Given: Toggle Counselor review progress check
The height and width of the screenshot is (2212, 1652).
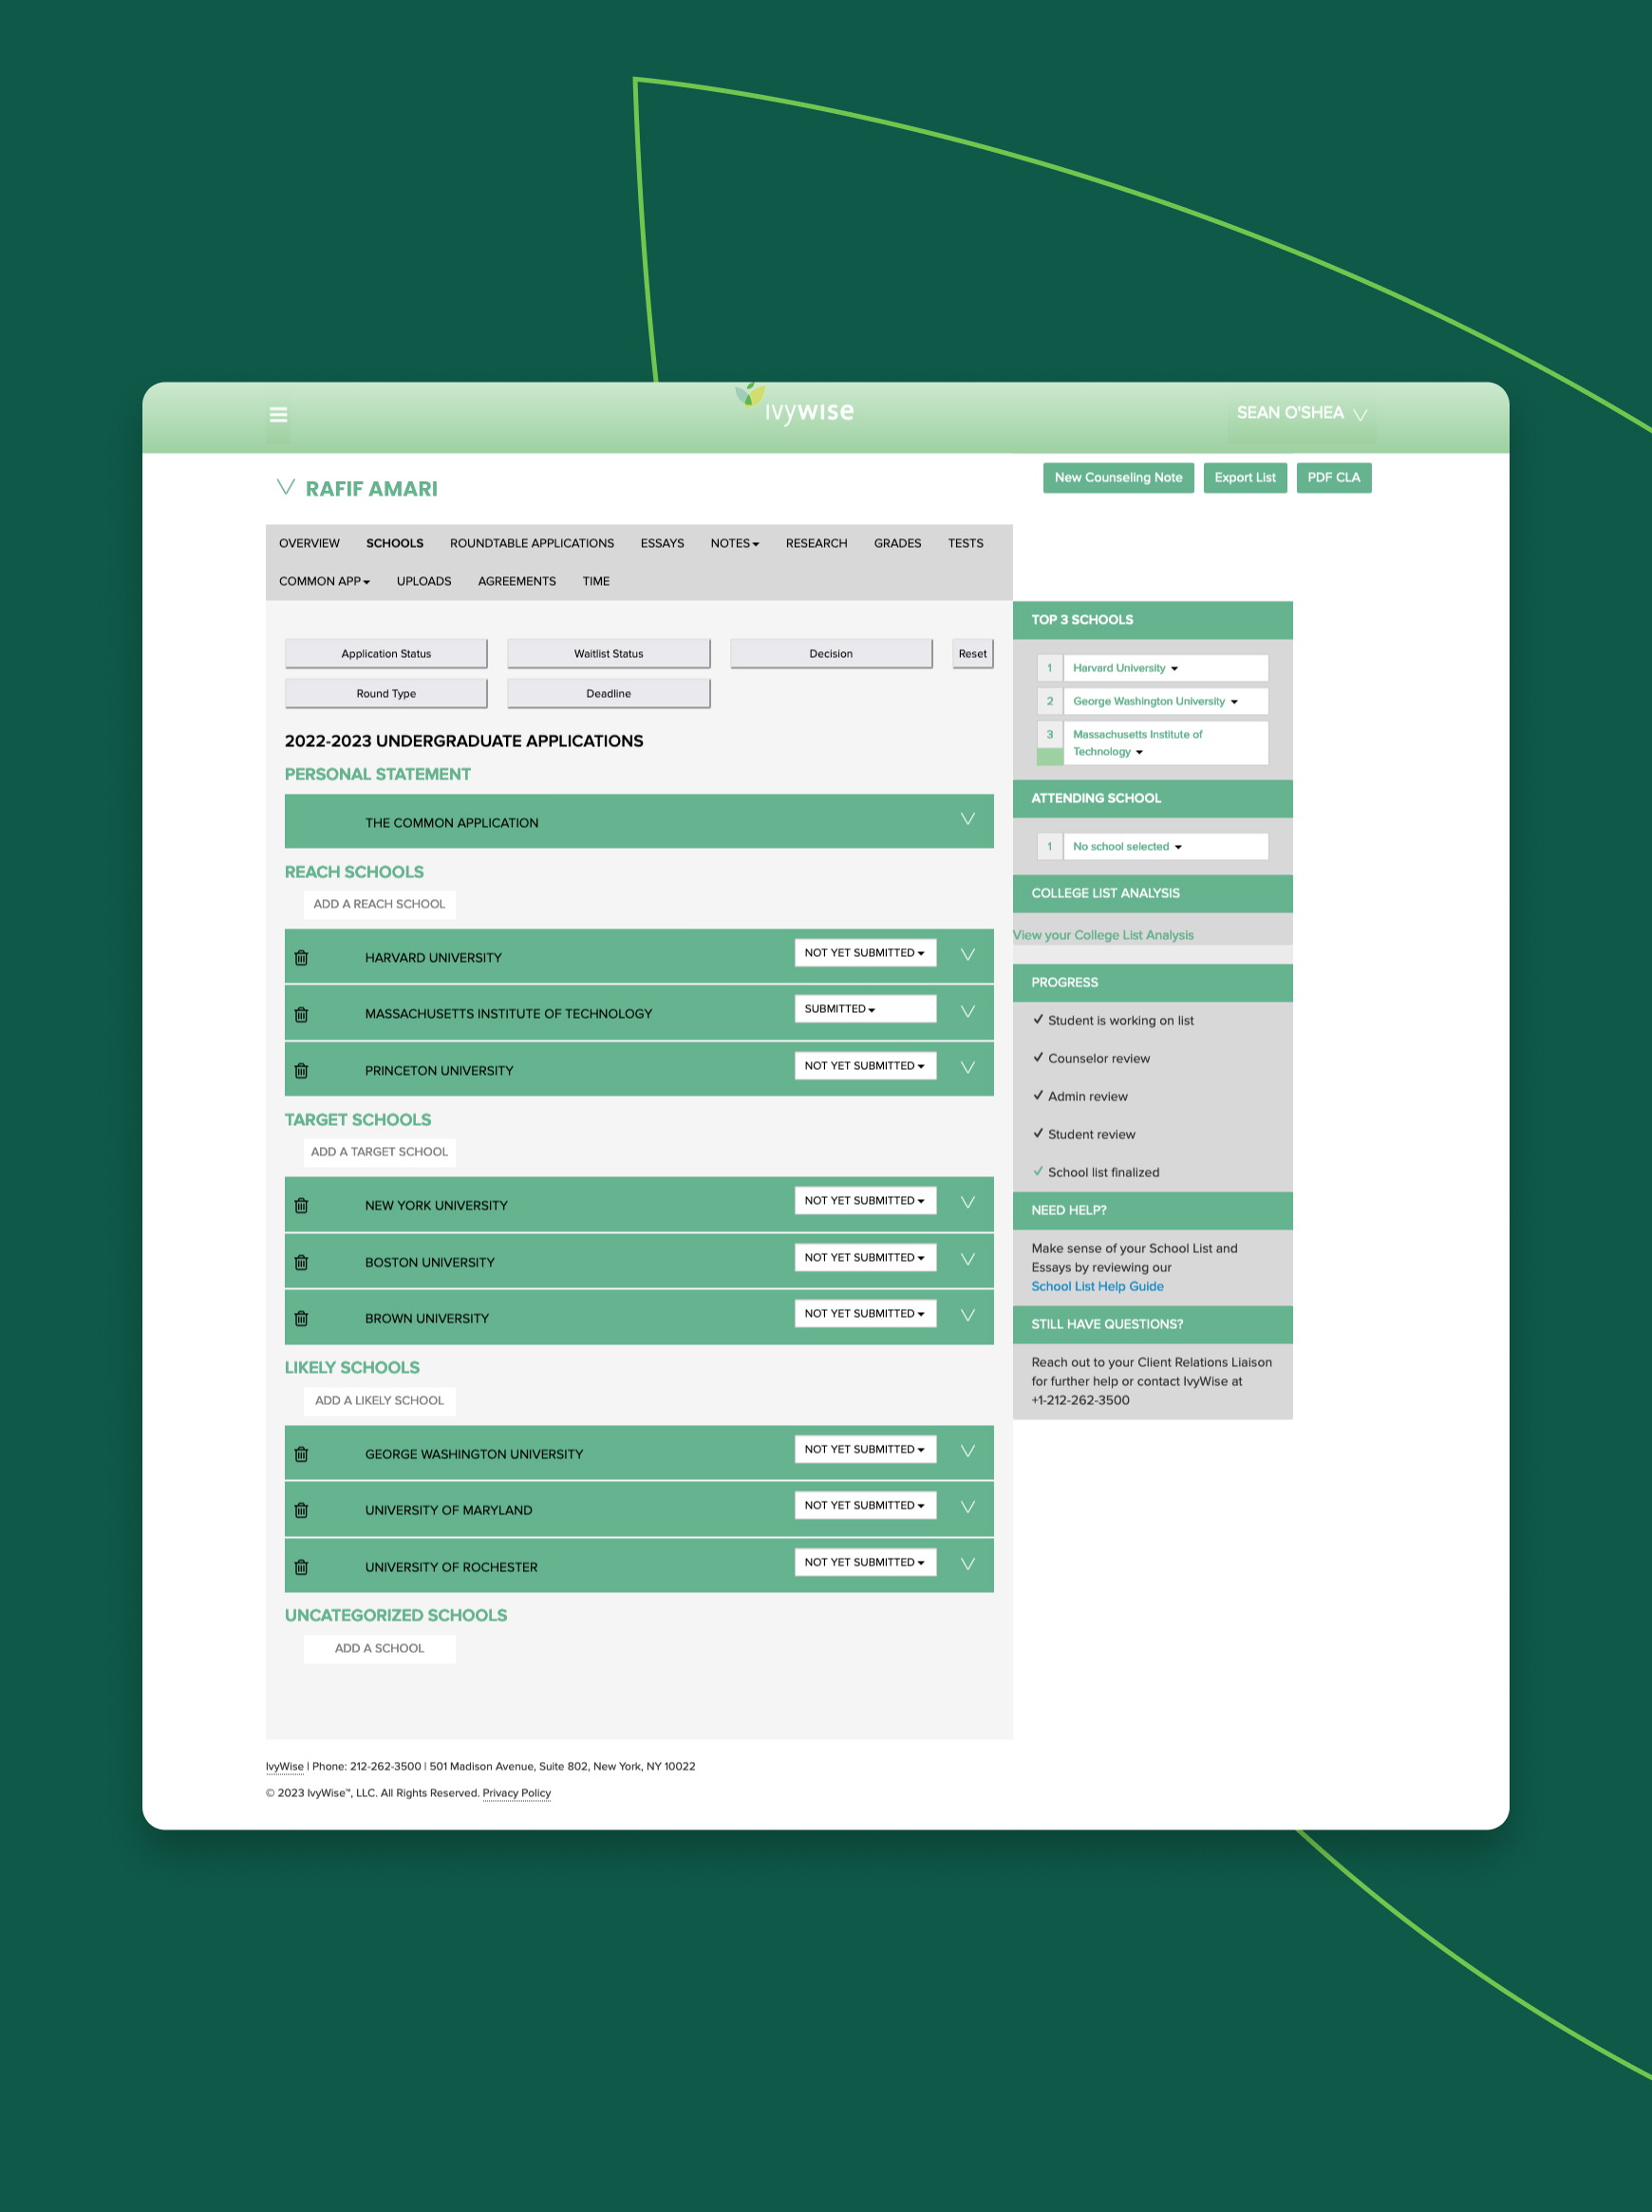Looking at the screenshot, I should pyautogui.click(x=1038, y=1058).
